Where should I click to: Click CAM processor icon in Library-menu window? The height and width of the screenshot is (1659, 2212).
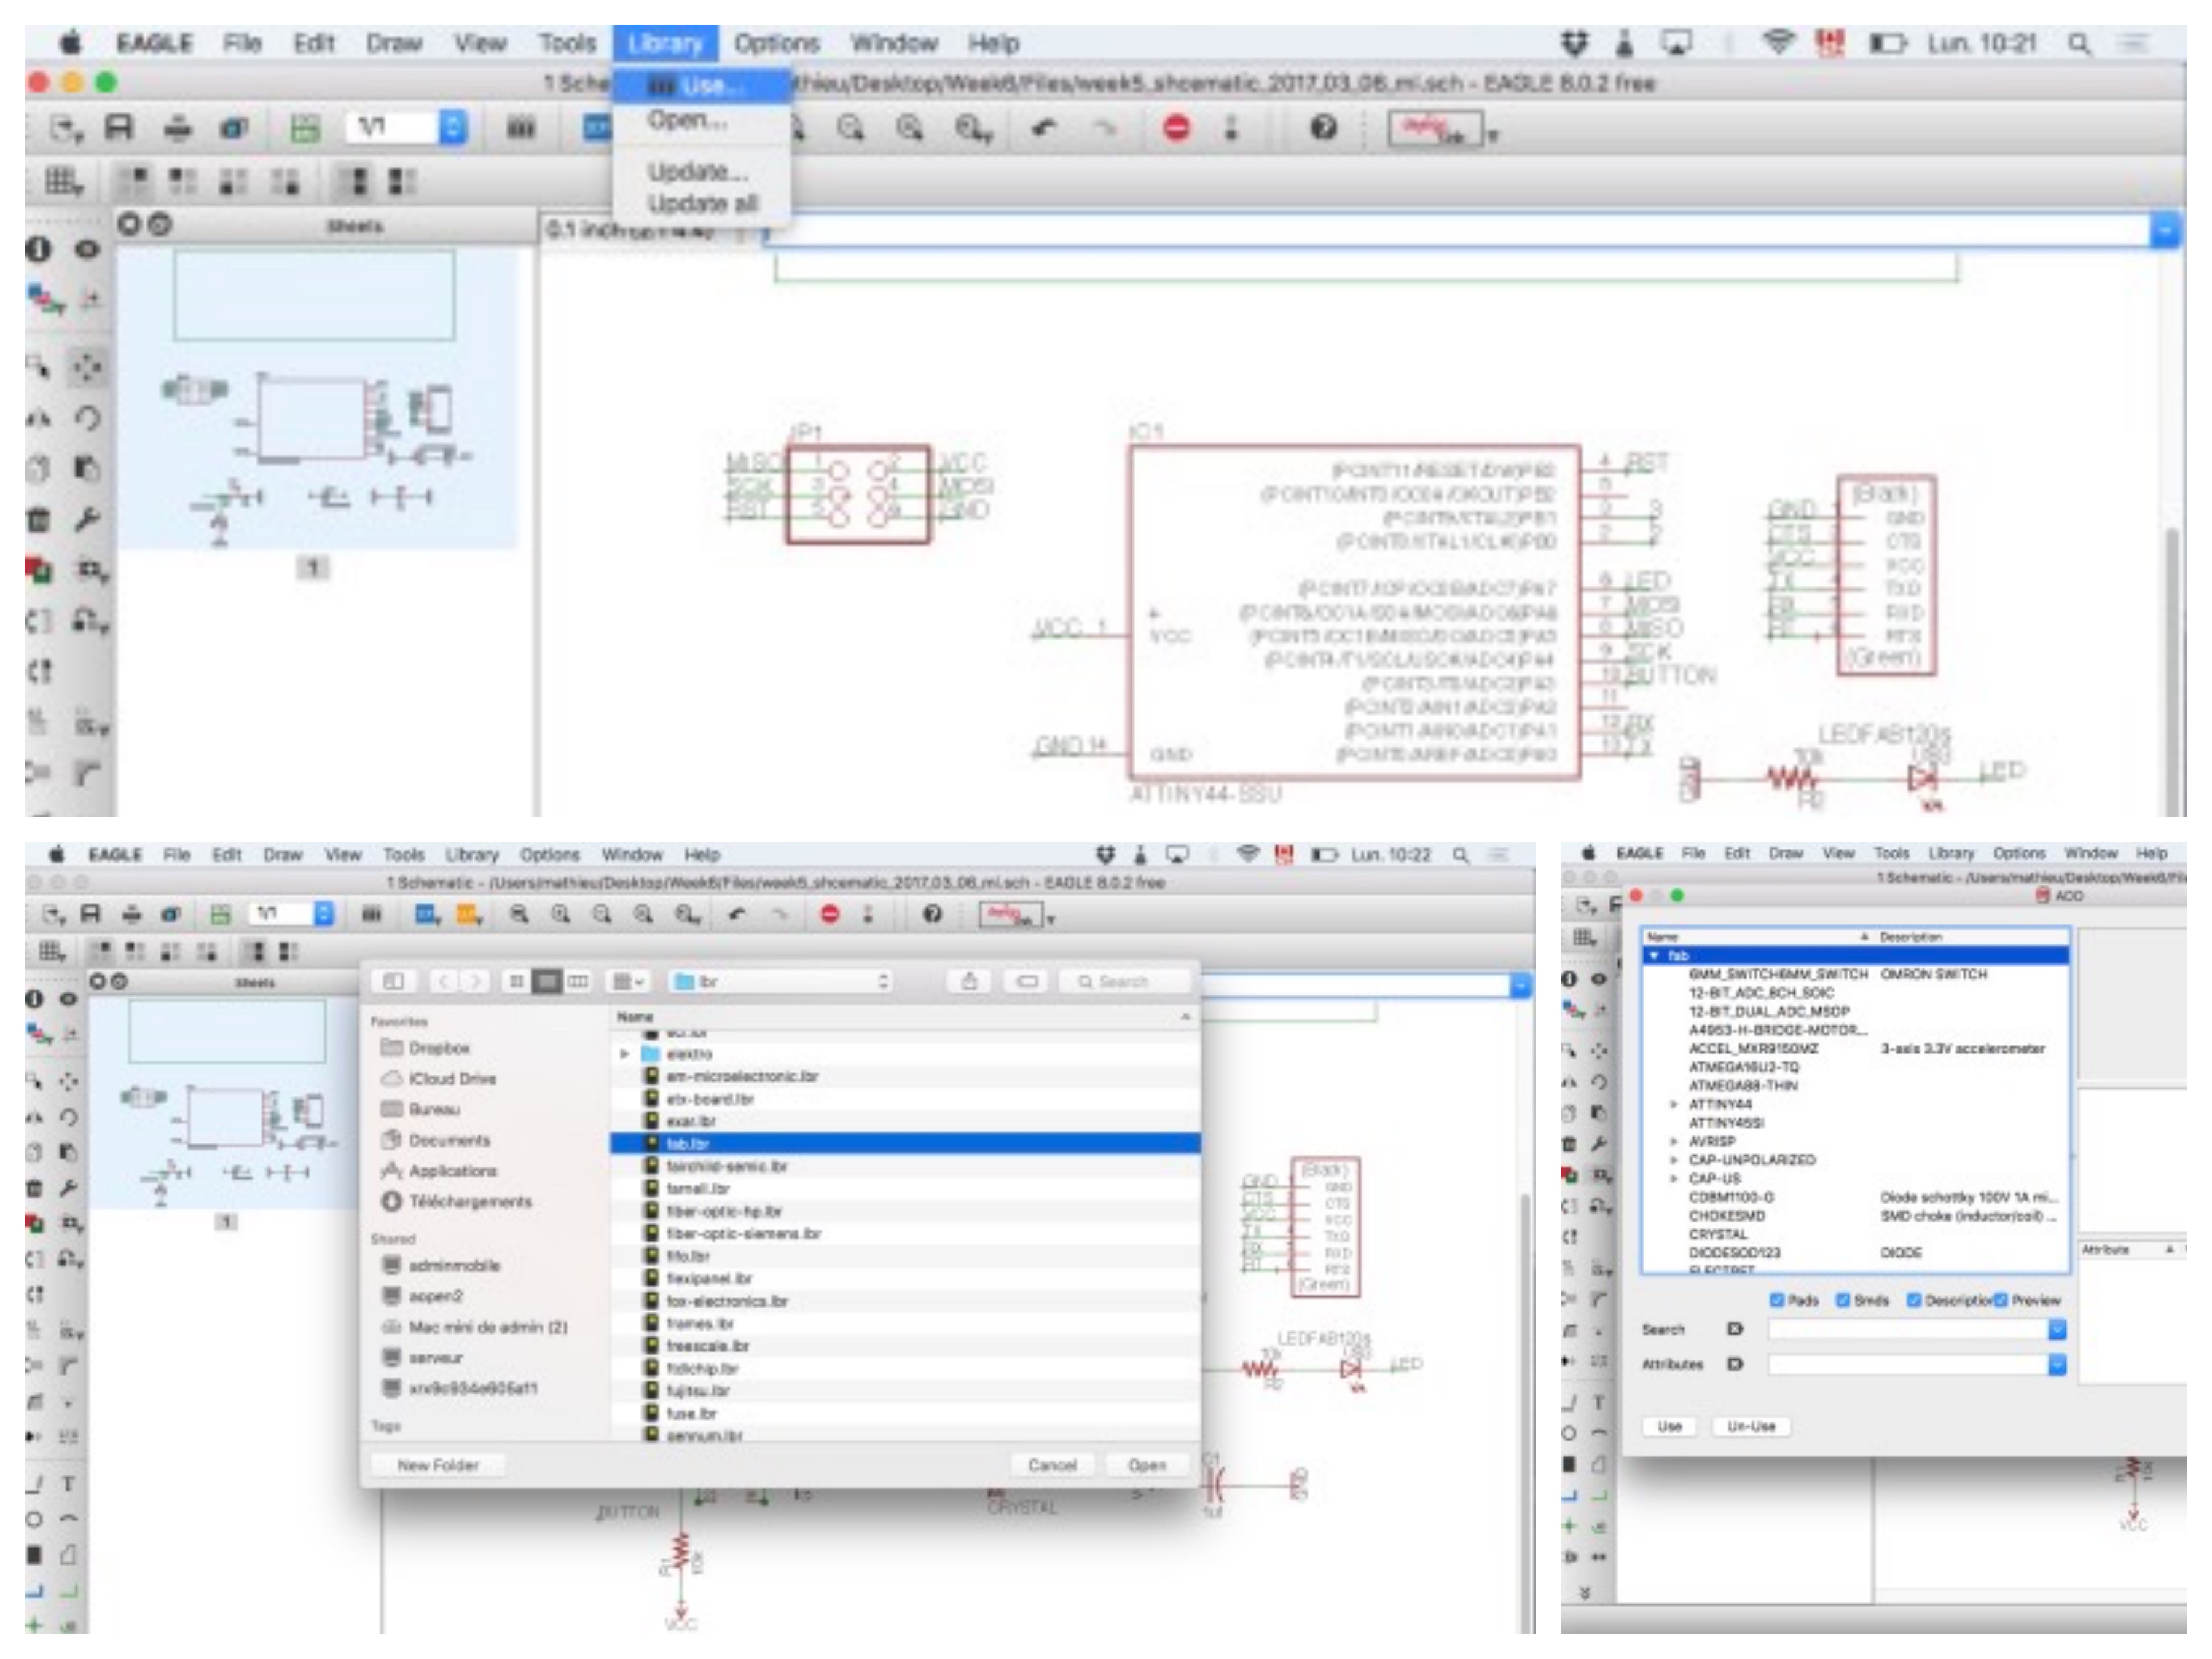click(234, 128)
